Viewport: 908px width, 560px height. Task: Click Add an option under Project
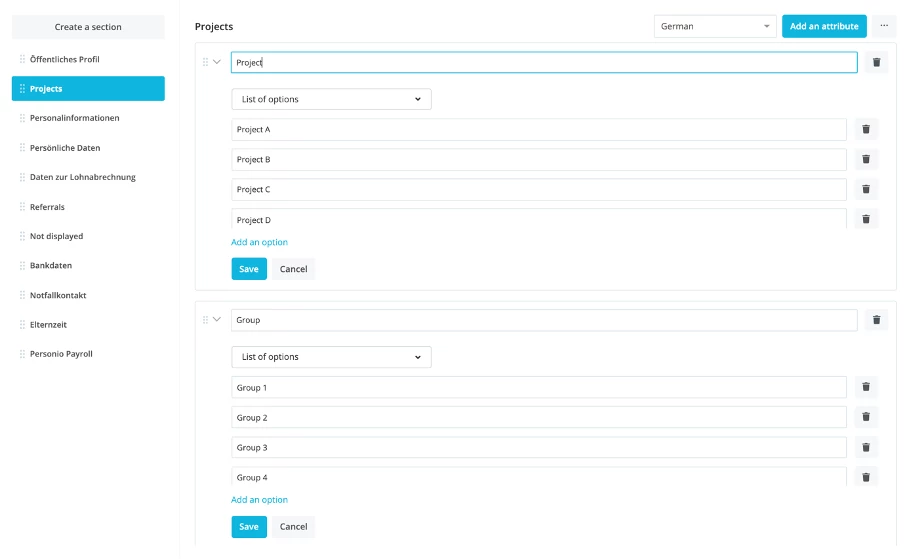(x=259, y=242)
